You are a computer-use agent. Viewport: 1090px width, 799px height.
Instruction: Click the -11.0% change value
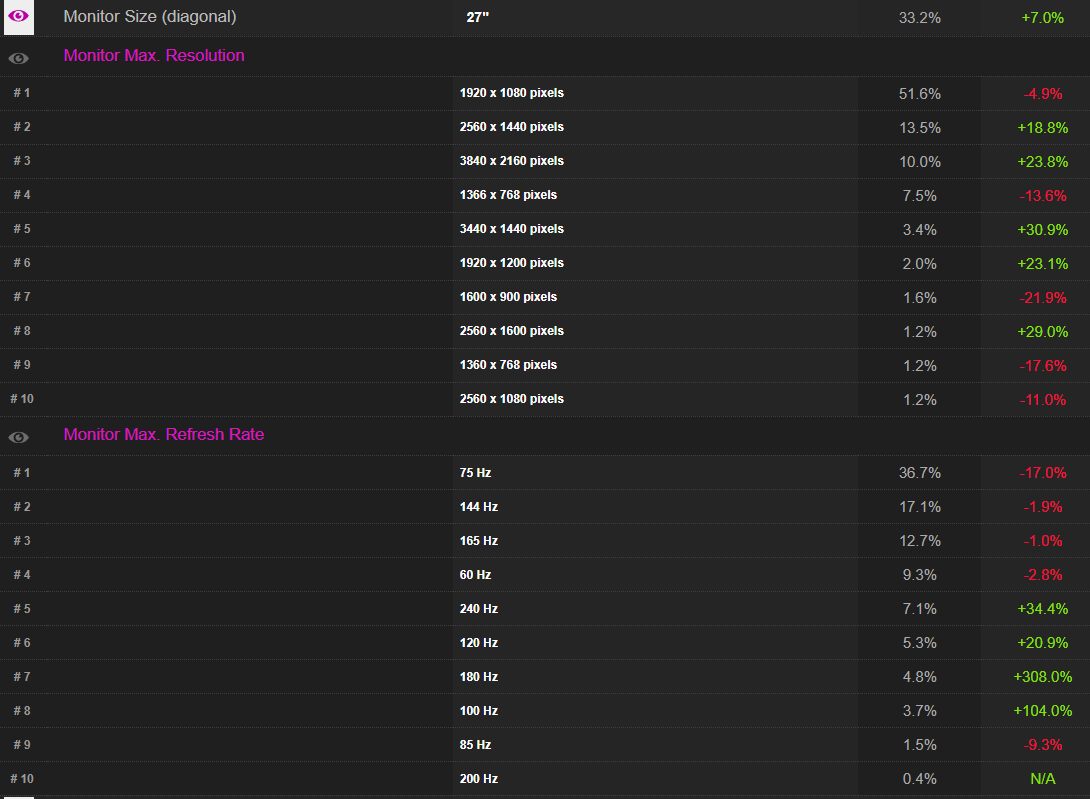click(x=1042, y=401)
